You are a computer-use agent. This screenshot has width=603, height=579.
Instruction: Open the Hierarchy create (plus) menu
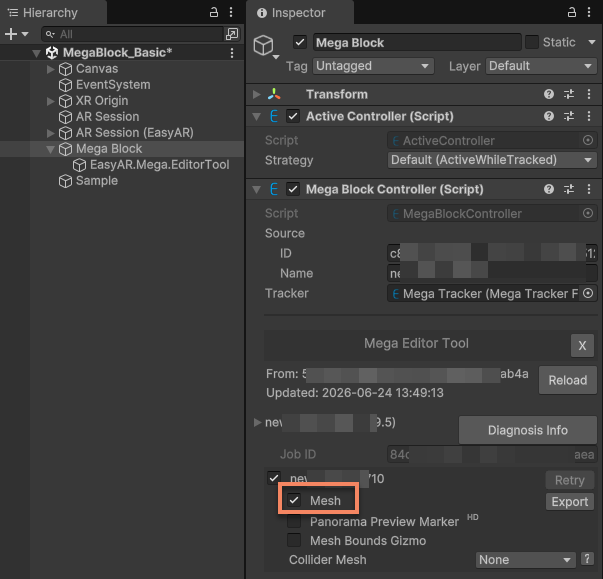pos(16,34)
